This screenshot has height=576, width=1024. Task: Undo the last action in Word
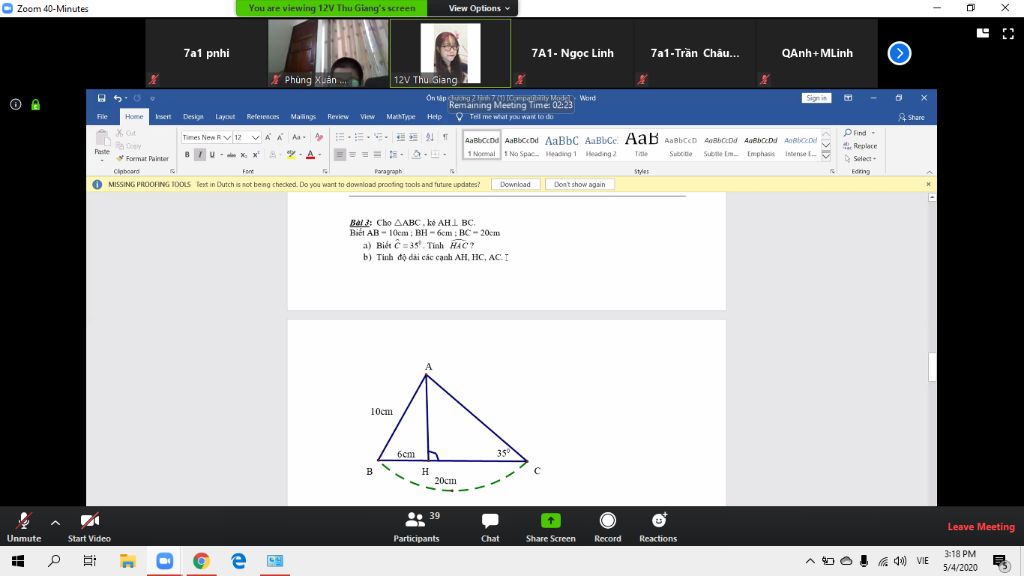tap(118, 98)
